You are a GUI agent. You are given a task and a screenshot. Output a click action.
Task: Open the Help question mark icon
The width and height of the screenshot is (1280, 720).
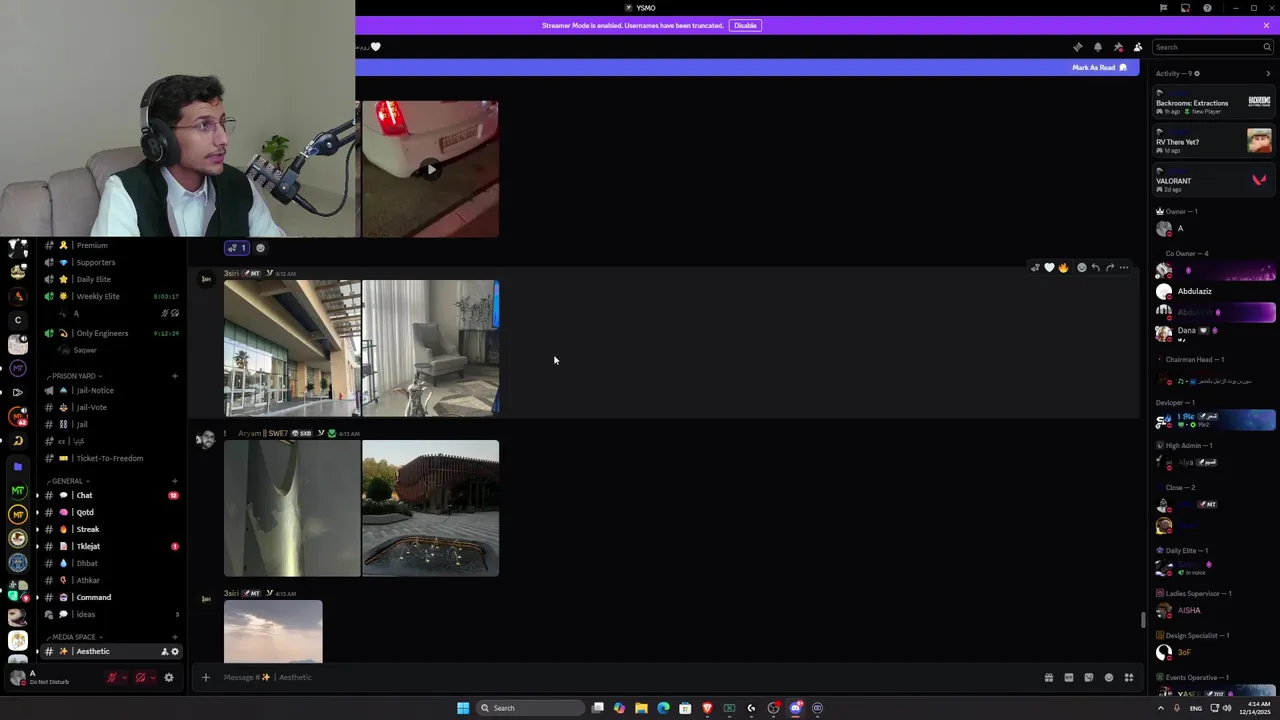coord(1207,8)
